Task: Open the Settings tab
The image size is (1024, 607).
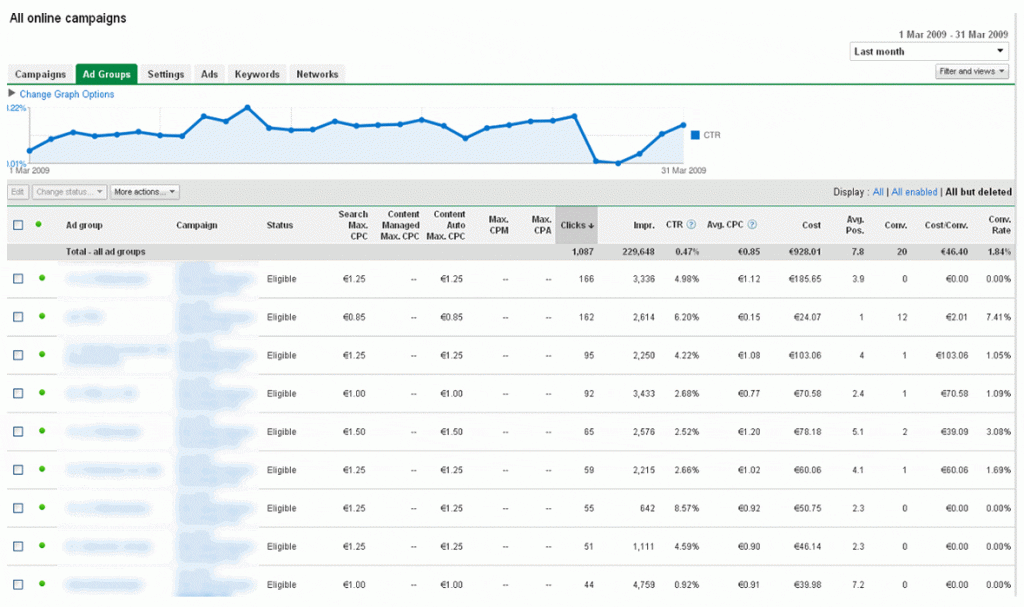Action: click(x=166, y=74)
